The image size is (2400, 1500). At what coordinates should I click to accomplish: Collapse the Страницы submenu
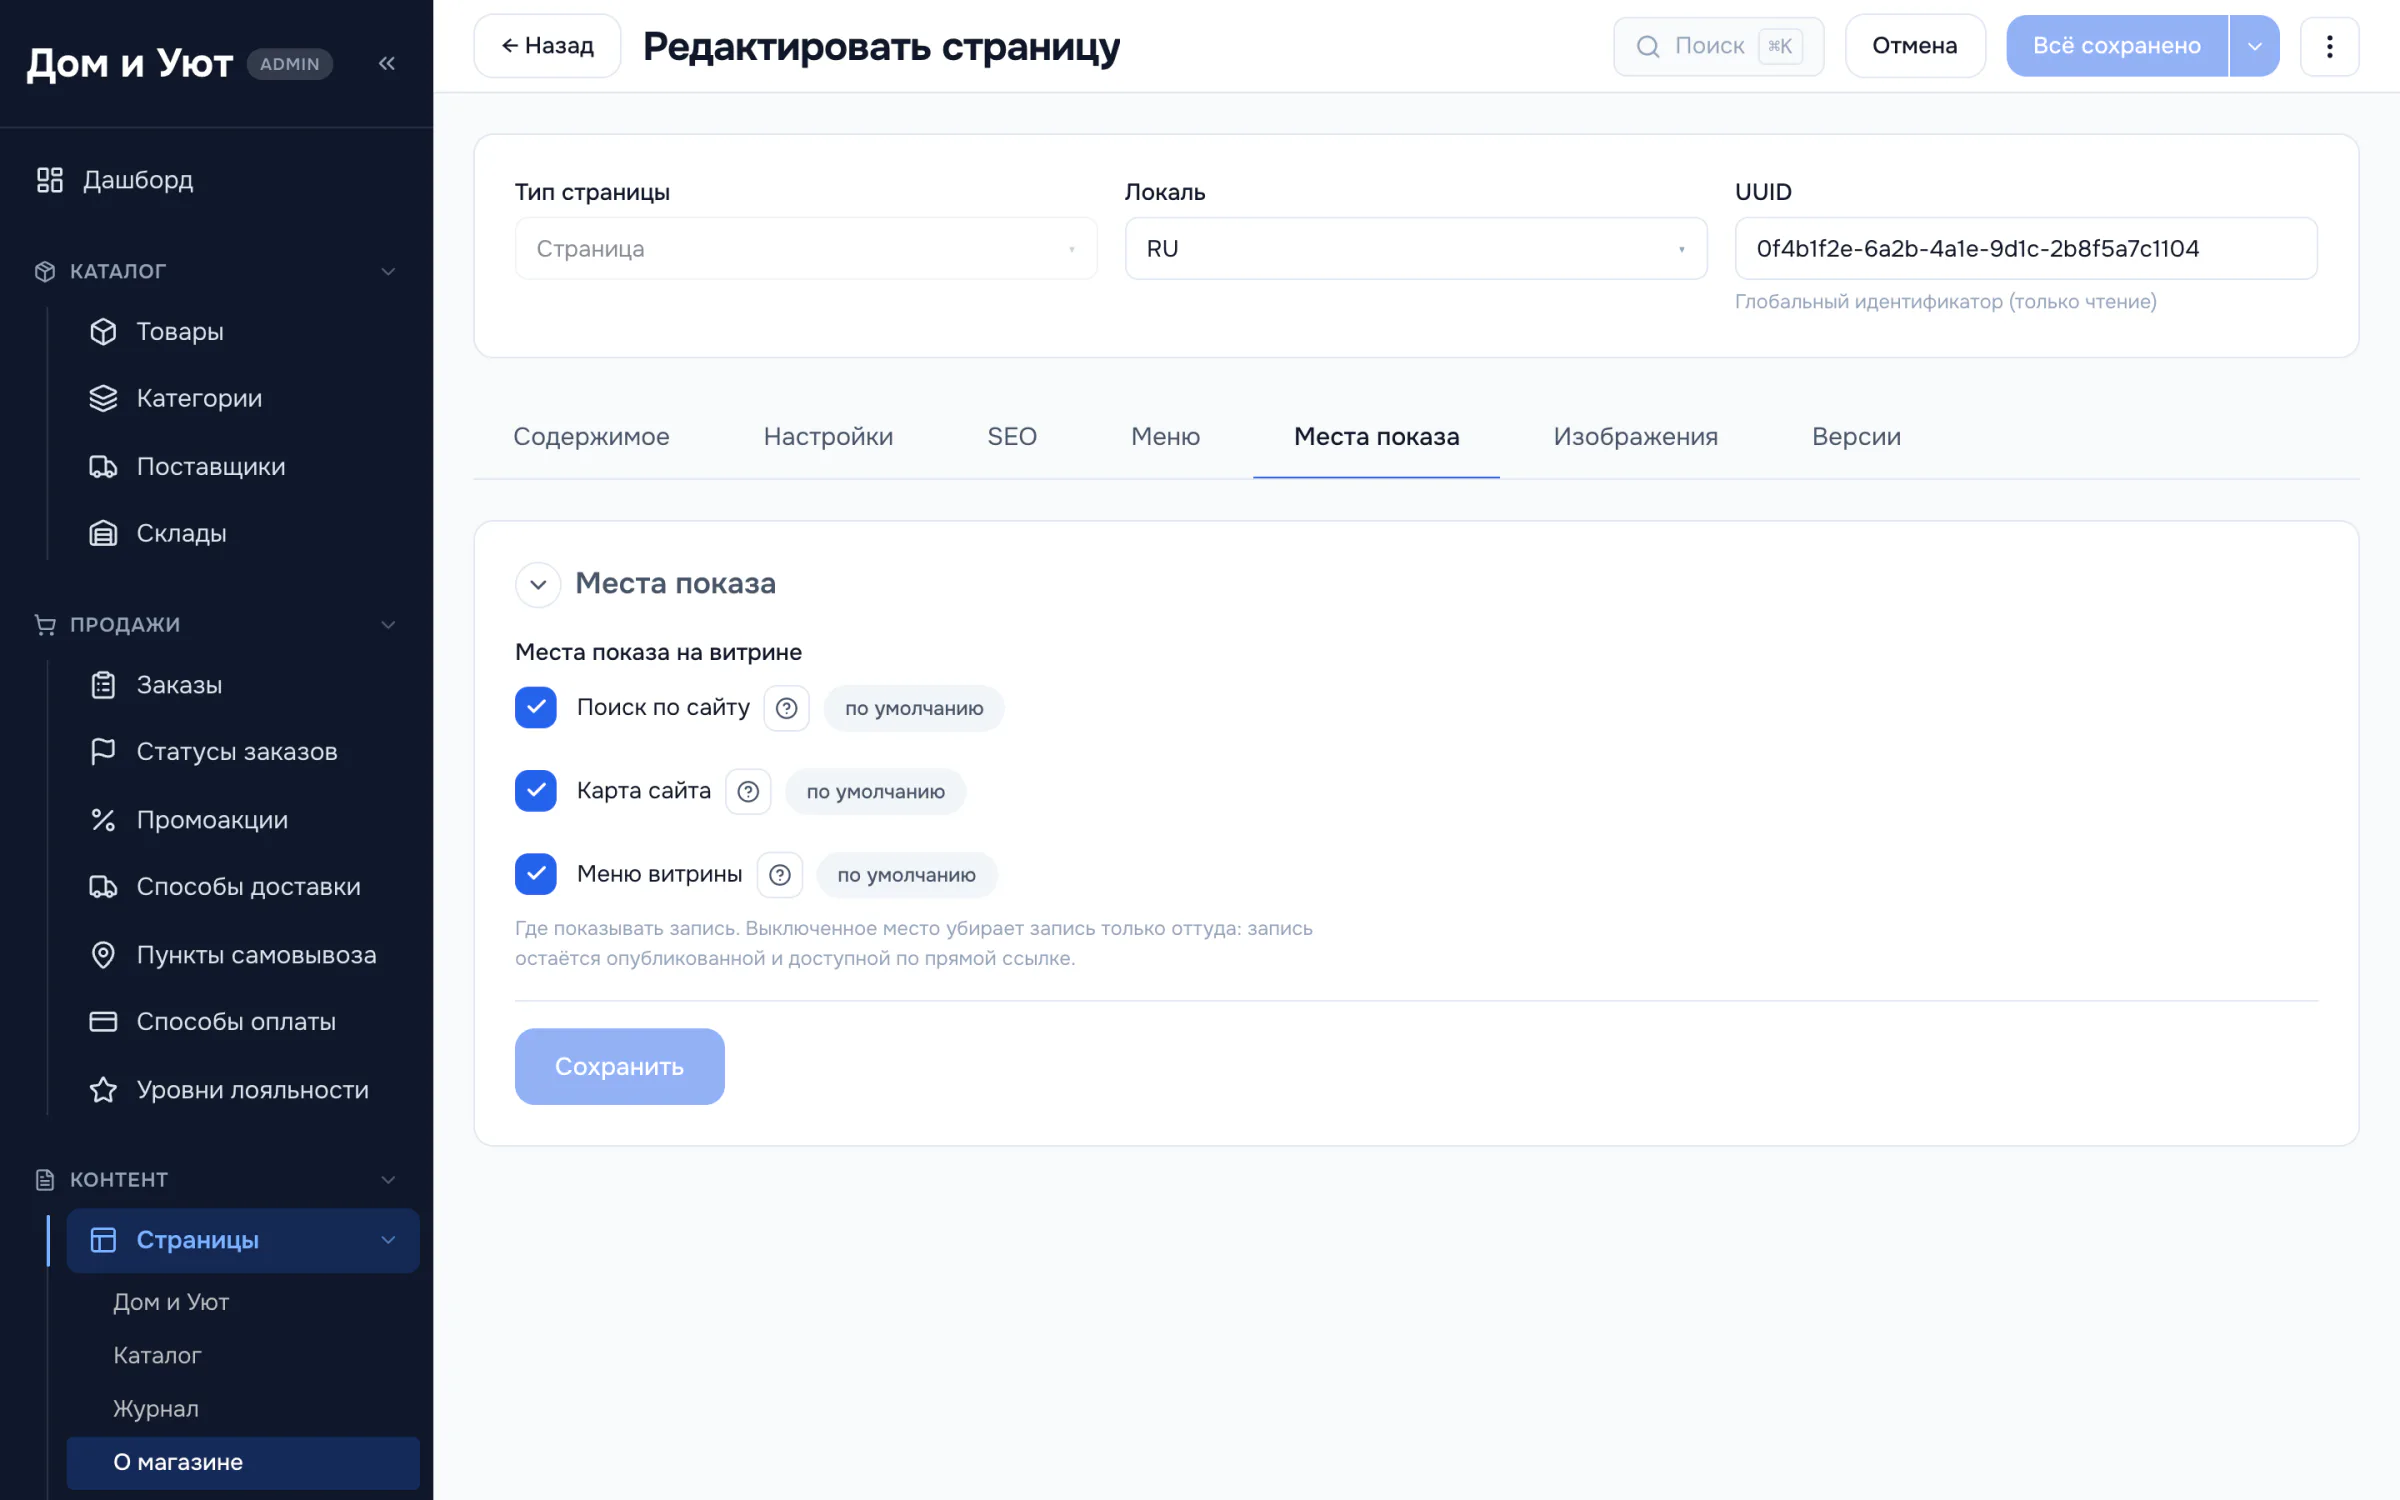point(388,1240)
